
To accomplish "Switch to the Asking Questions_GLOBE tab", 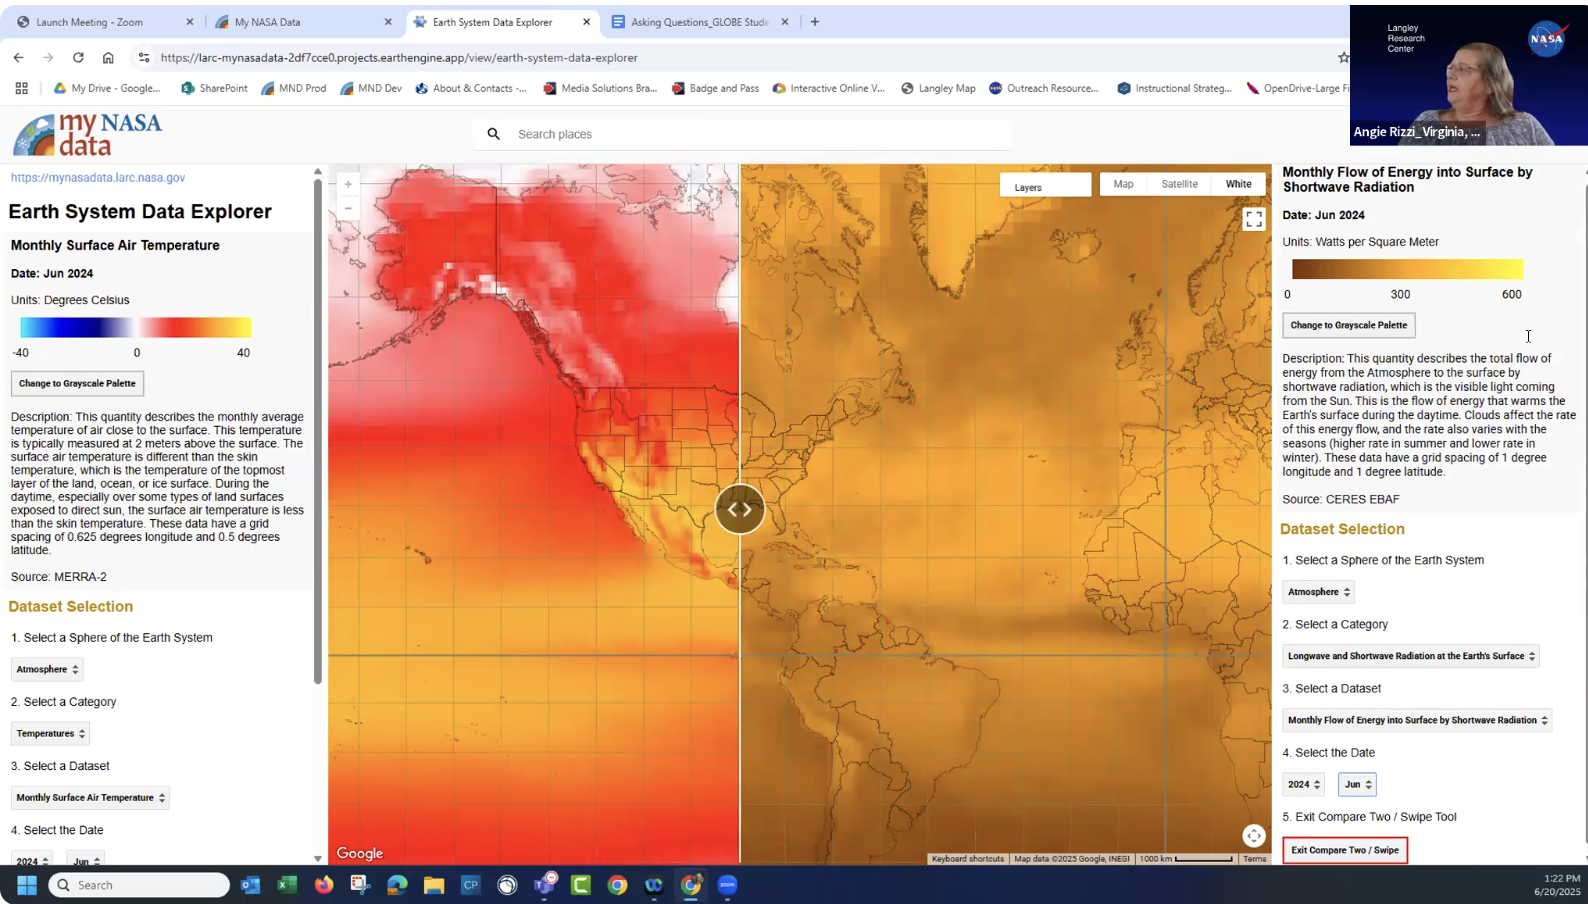I will pos(700,22).
